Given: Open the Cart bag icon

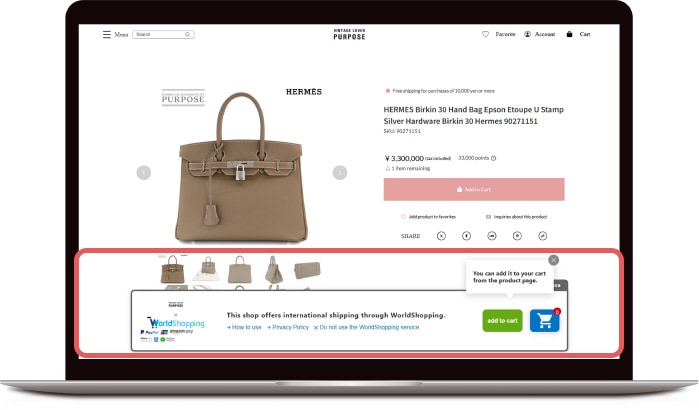Looking at the screenshot, I should pos(569,34).
